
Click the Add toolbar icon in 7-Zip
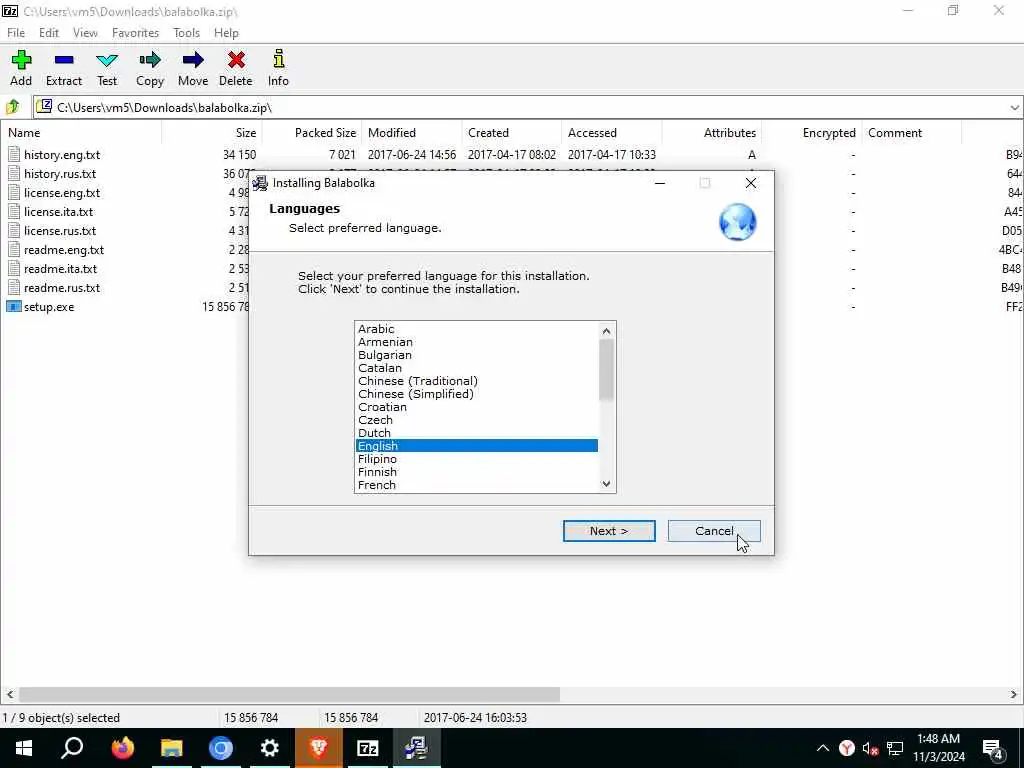tap(21, 60)
